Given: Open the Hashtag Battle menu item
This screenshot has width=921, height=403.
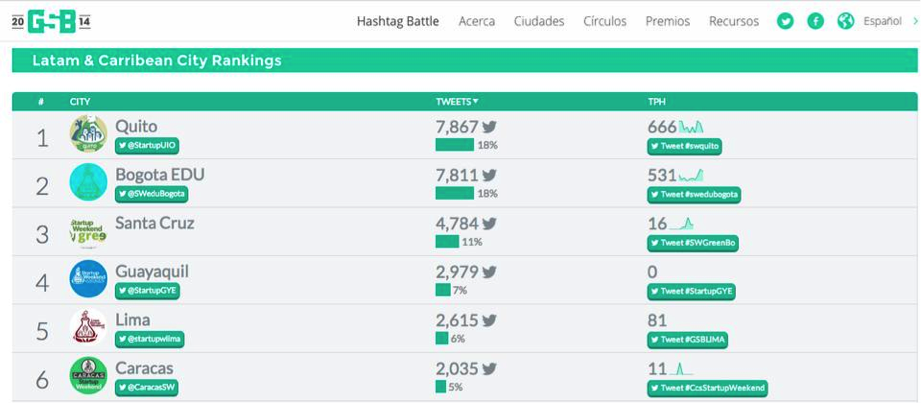Looking at the screenshot, I should 397,21.
